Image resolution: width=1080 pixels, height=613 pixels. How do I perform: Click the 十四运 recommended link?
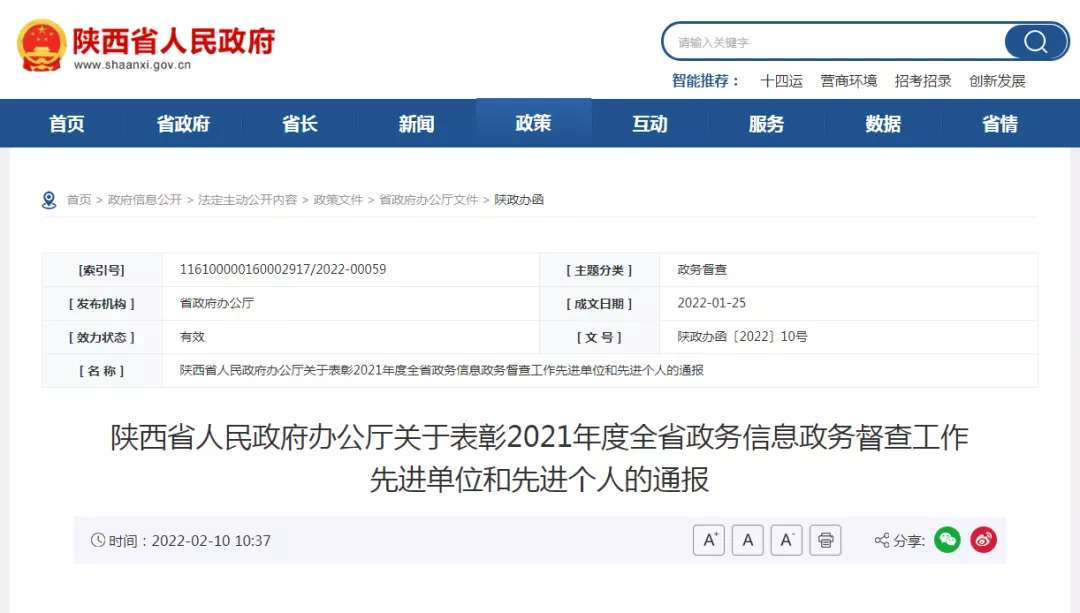781,81
